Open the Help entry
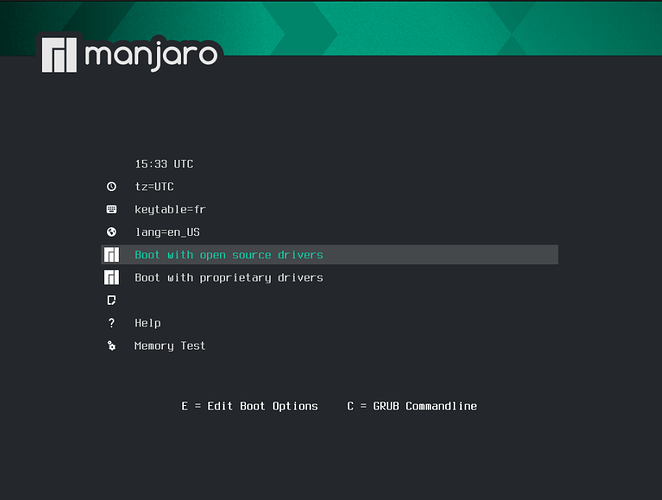 (x=148, y=323)
